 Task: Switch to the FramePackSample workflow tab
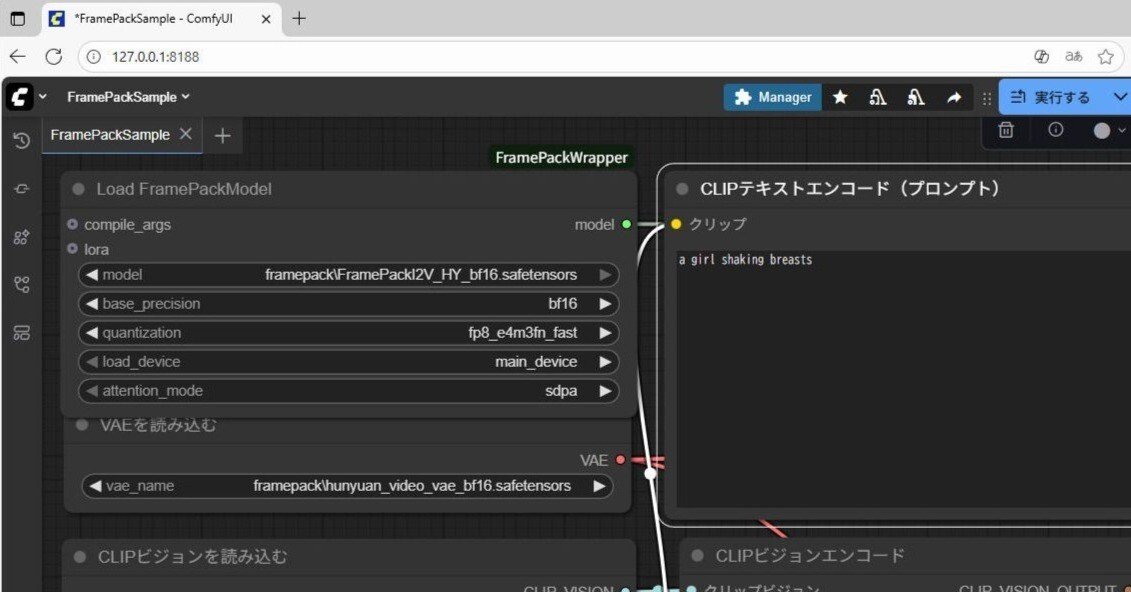pyautogui.click(x=110, y=134)
